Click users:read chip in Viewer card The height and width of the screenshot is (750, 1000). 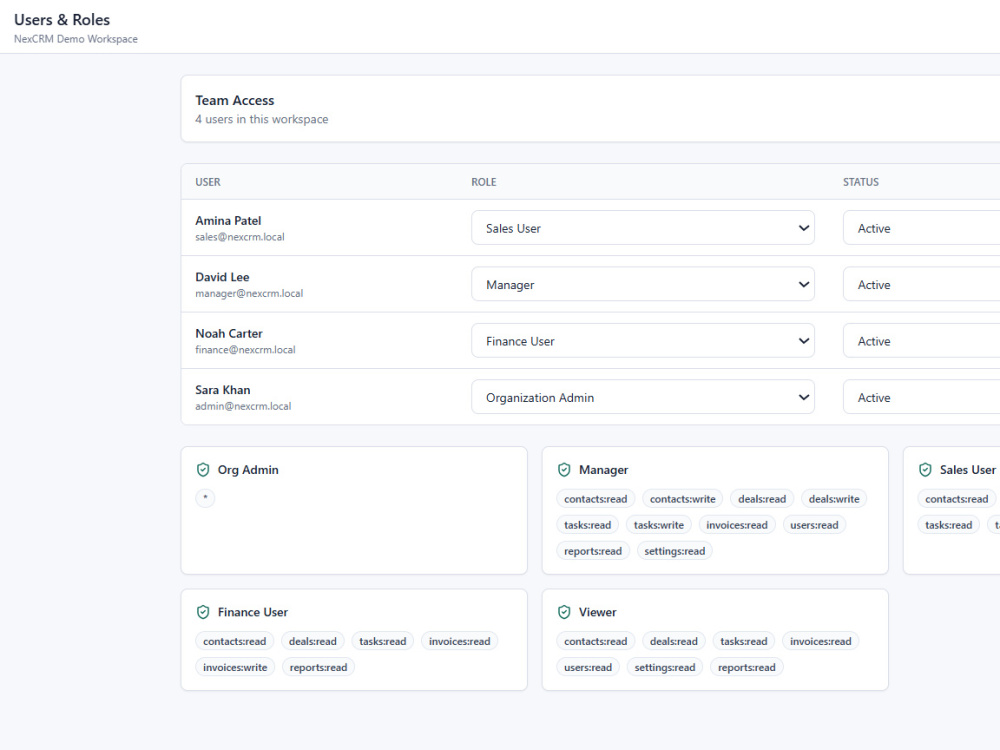point(588,667)
